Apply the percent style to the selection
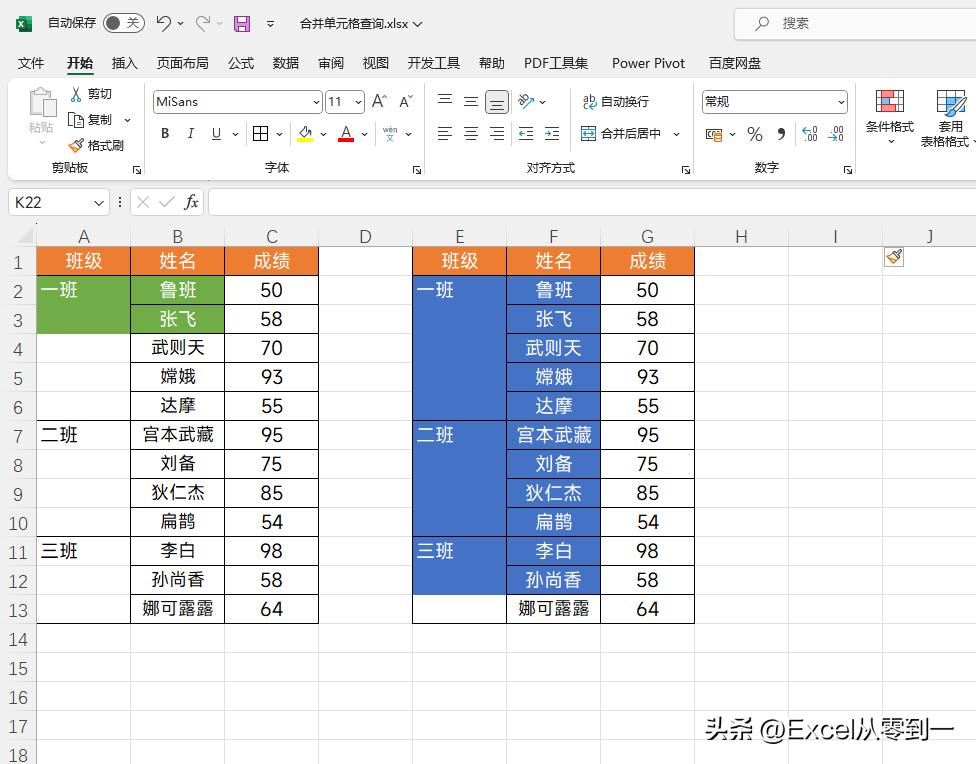Viewport: 976px width, 764px height. (754, 135)
